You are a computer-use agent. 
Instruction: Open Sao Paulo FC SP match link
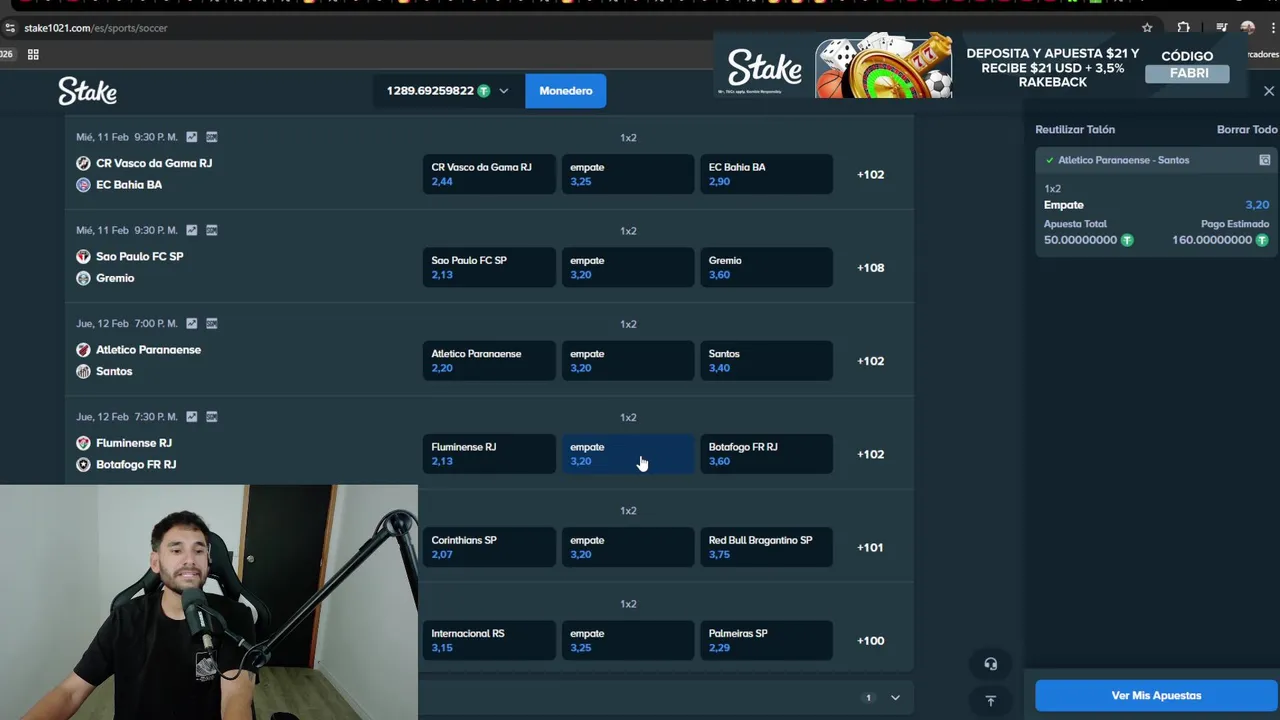[140, 256]
